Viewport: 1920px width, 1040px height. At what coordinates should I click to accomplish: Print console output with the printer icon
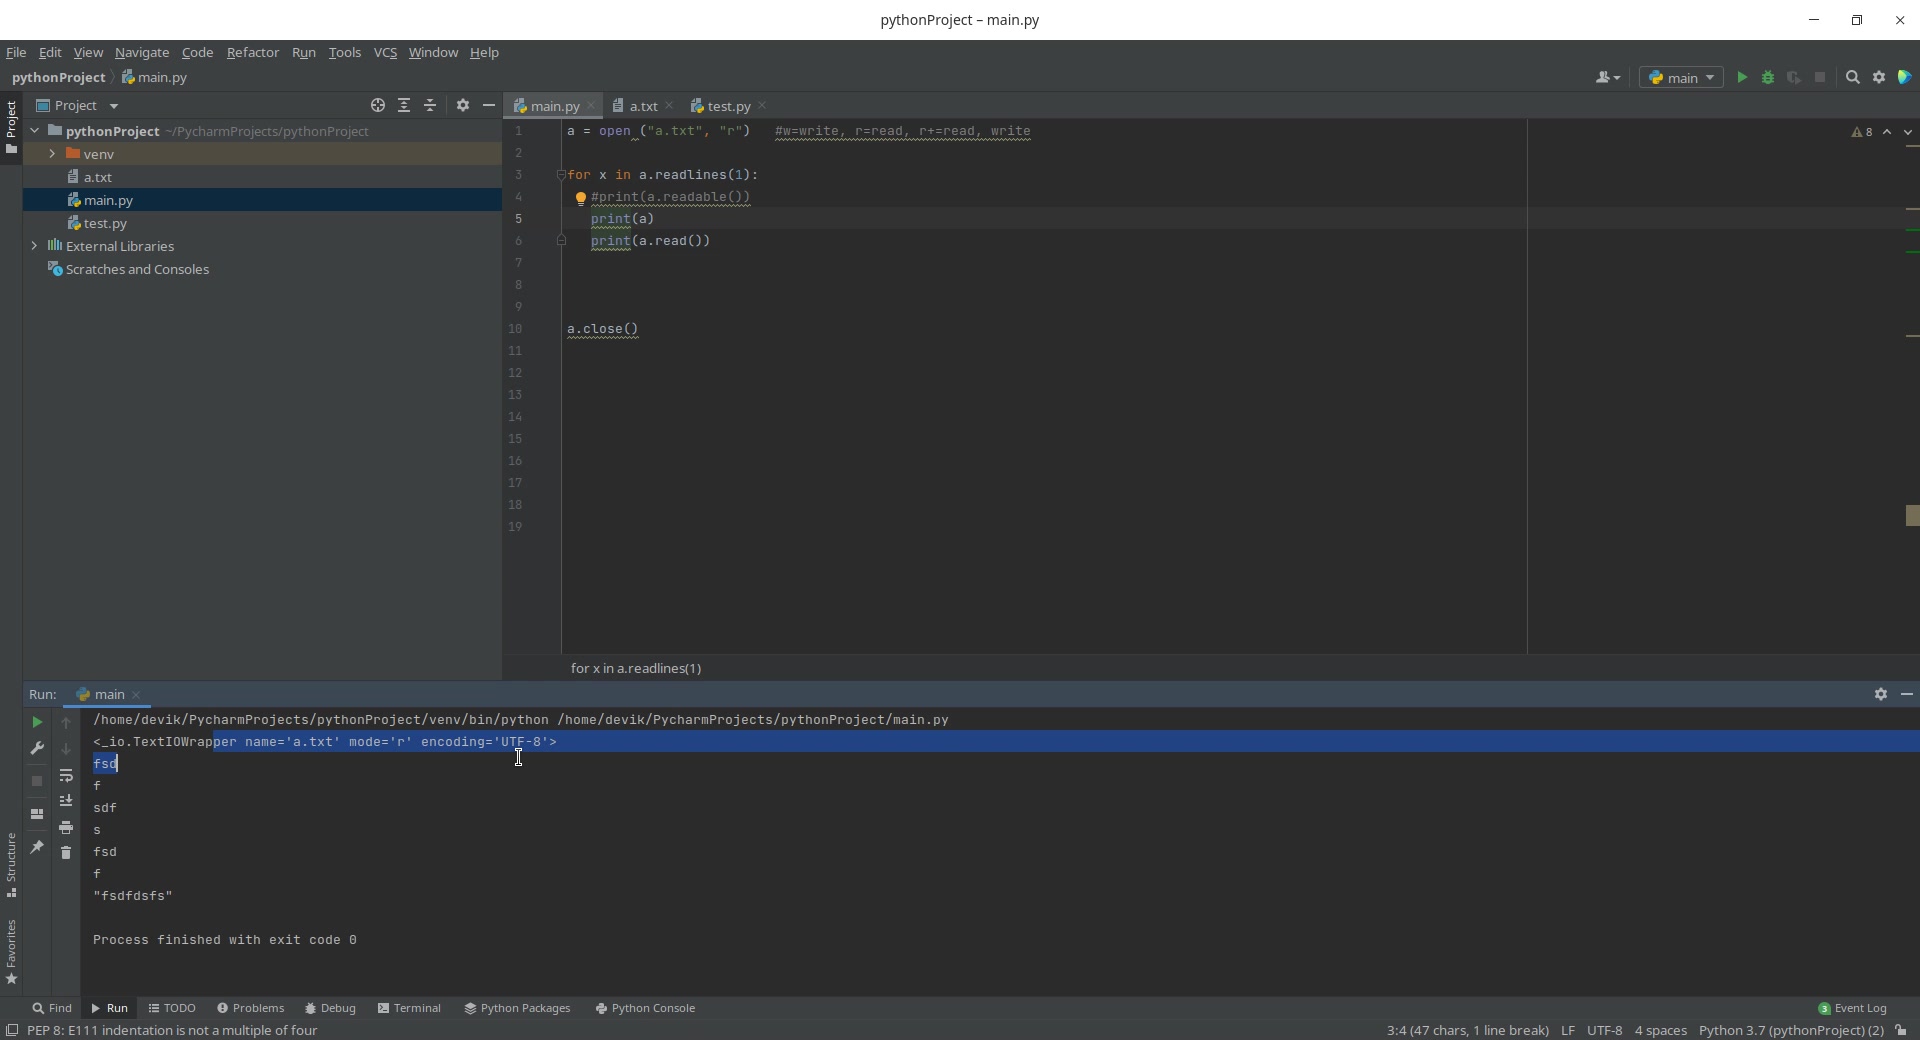pyautogui.click(x=66, y=828)
